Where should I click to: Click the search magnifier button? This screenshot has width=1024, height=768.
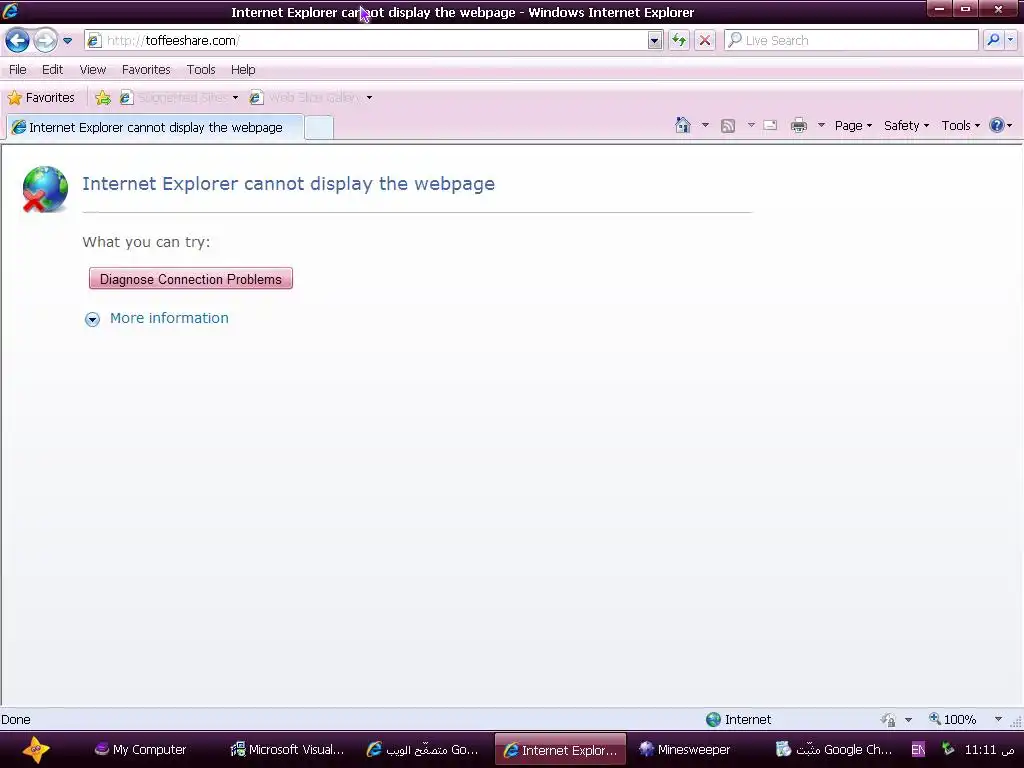(993, 40)
